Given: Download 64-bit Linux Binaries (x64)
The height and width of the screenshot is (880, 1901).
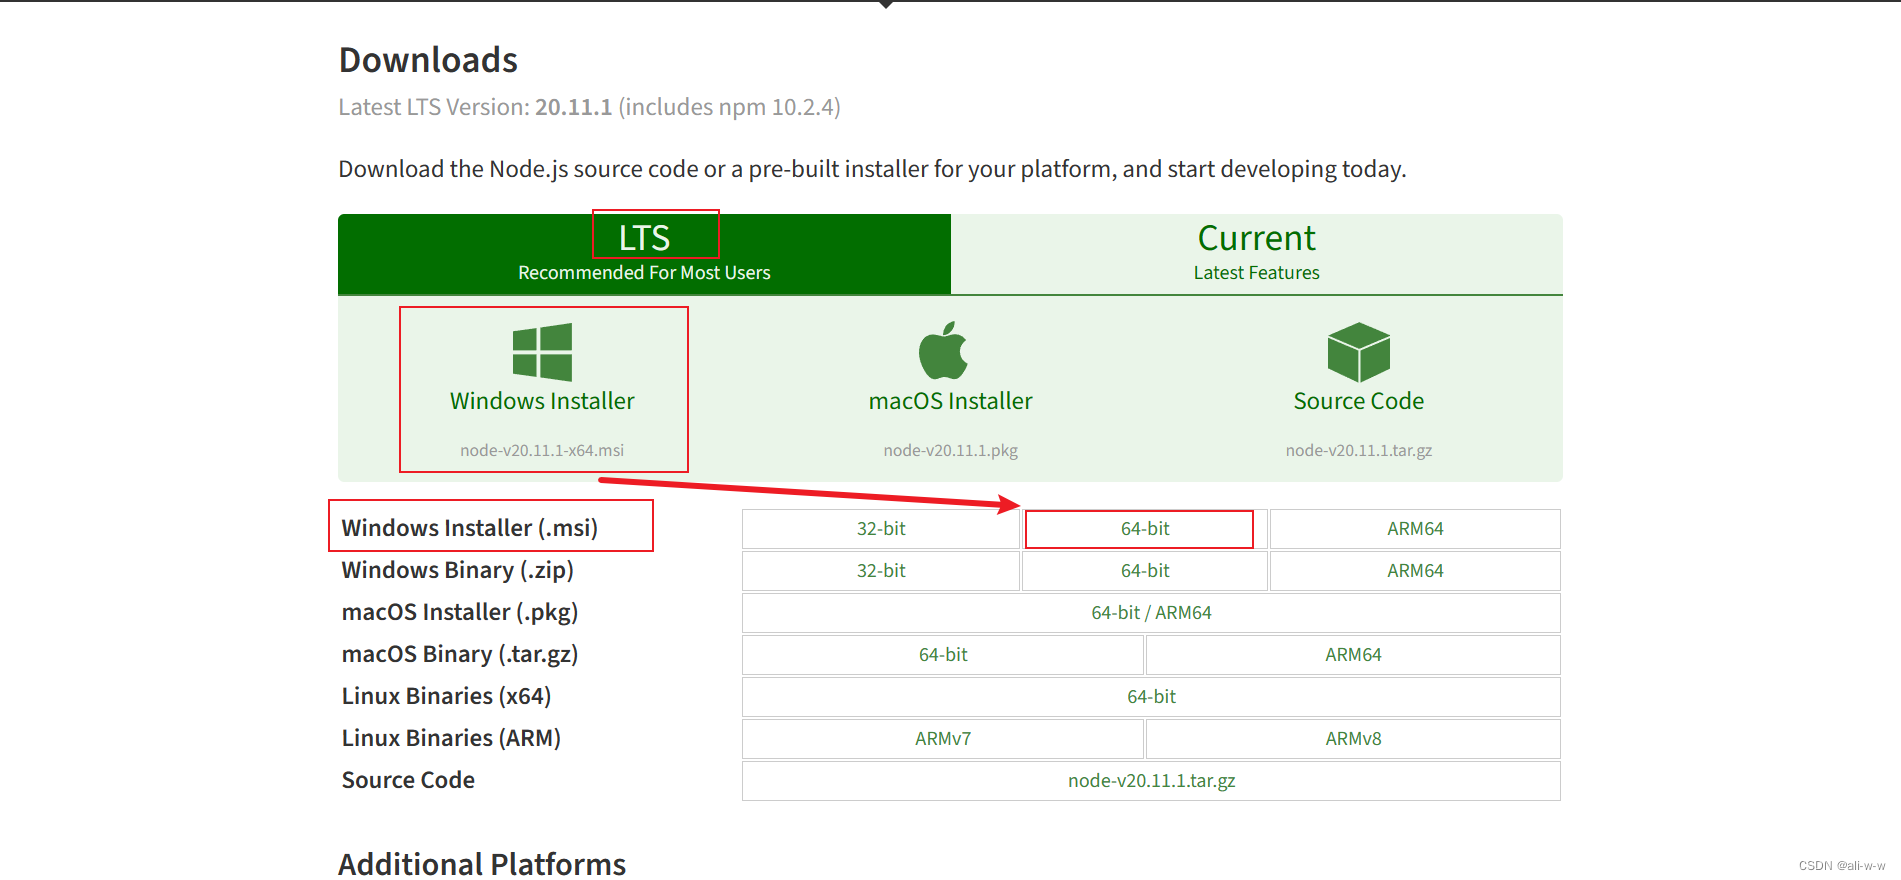Looking at the screenshot, I should (1151, 697).
